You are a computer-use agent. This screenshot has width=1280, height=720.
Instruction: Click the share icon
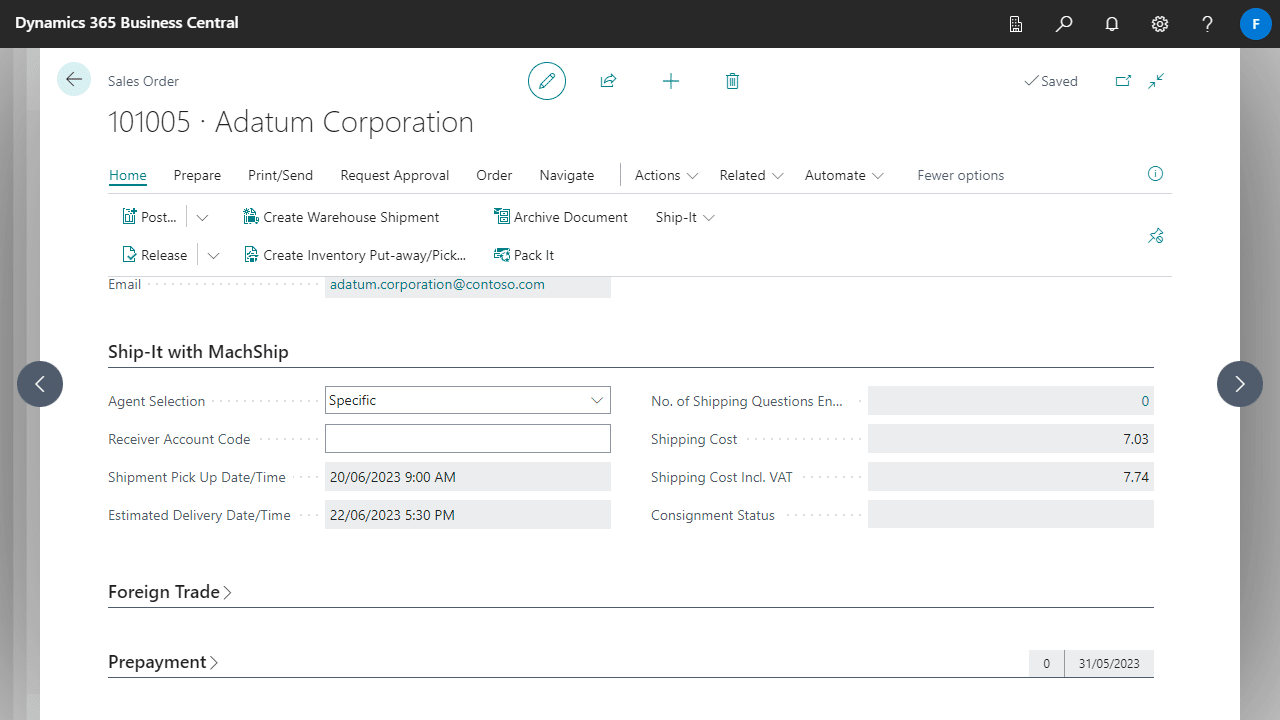608,81
